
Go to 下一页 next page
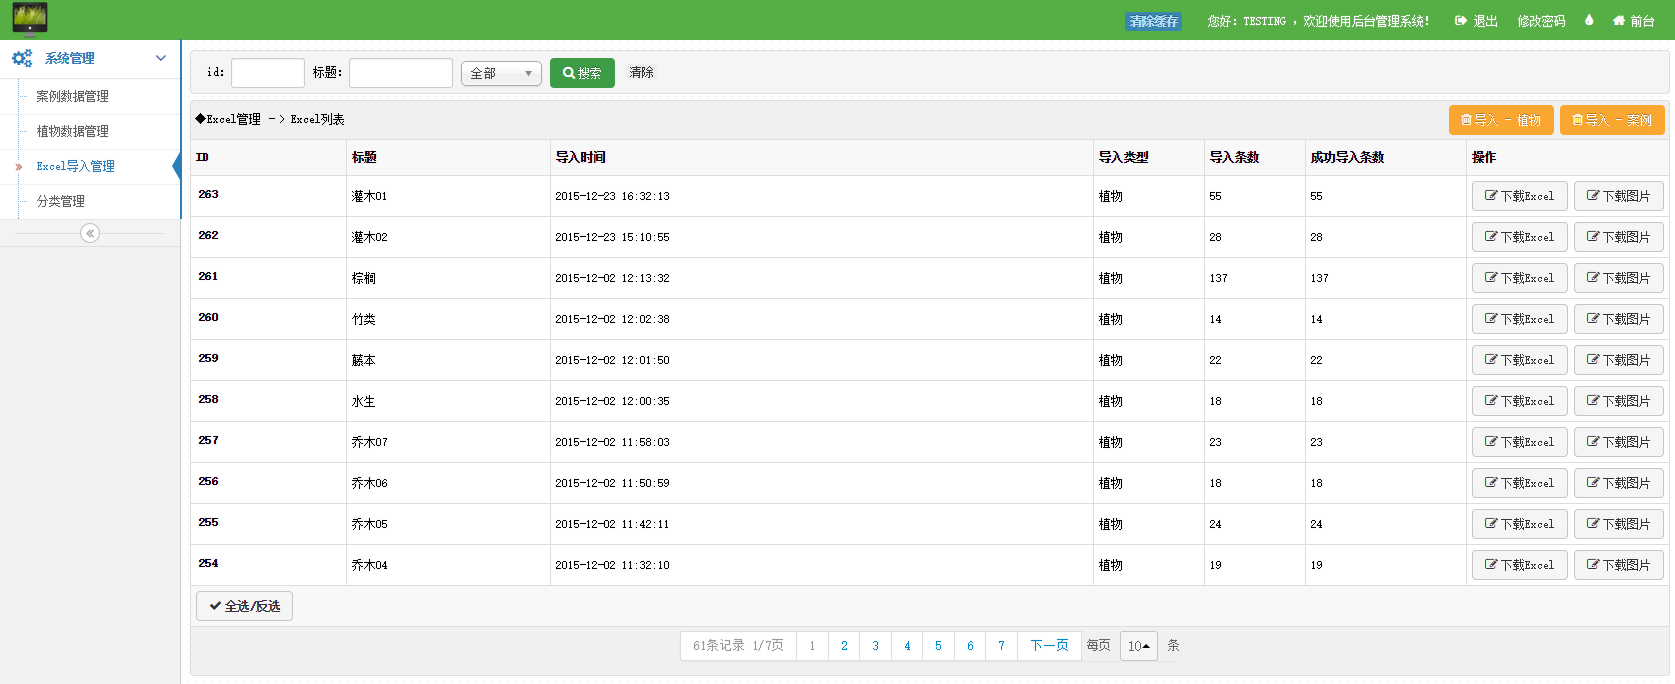point(1049,646)
